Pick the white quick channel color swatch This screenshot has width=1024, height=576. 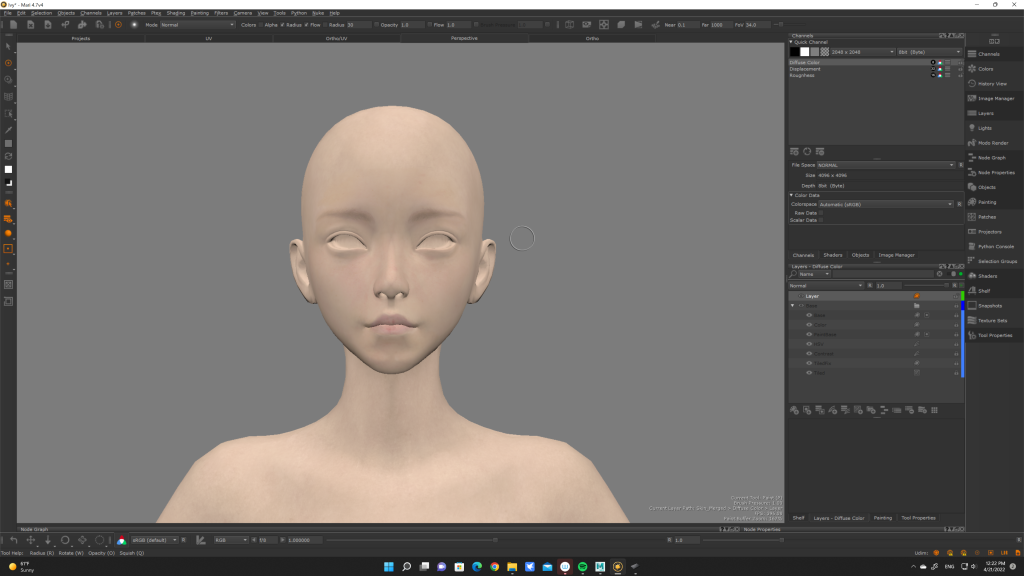pos(804,51)
